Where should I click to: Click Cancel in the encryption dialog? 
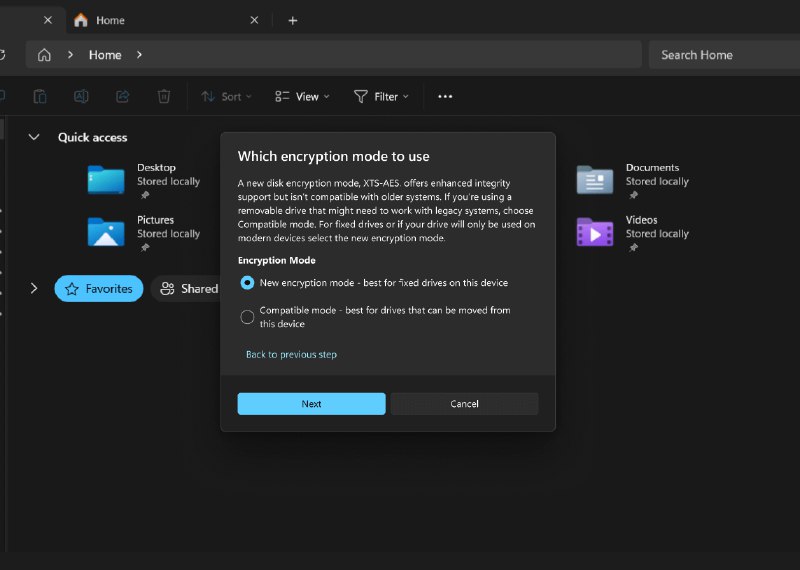click(464, 404)
